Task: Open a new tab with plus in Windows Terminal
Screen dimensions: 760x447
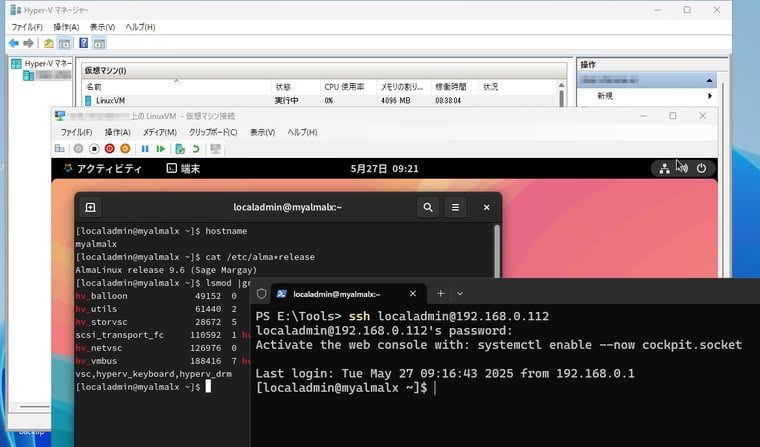Action: (440, 293)
